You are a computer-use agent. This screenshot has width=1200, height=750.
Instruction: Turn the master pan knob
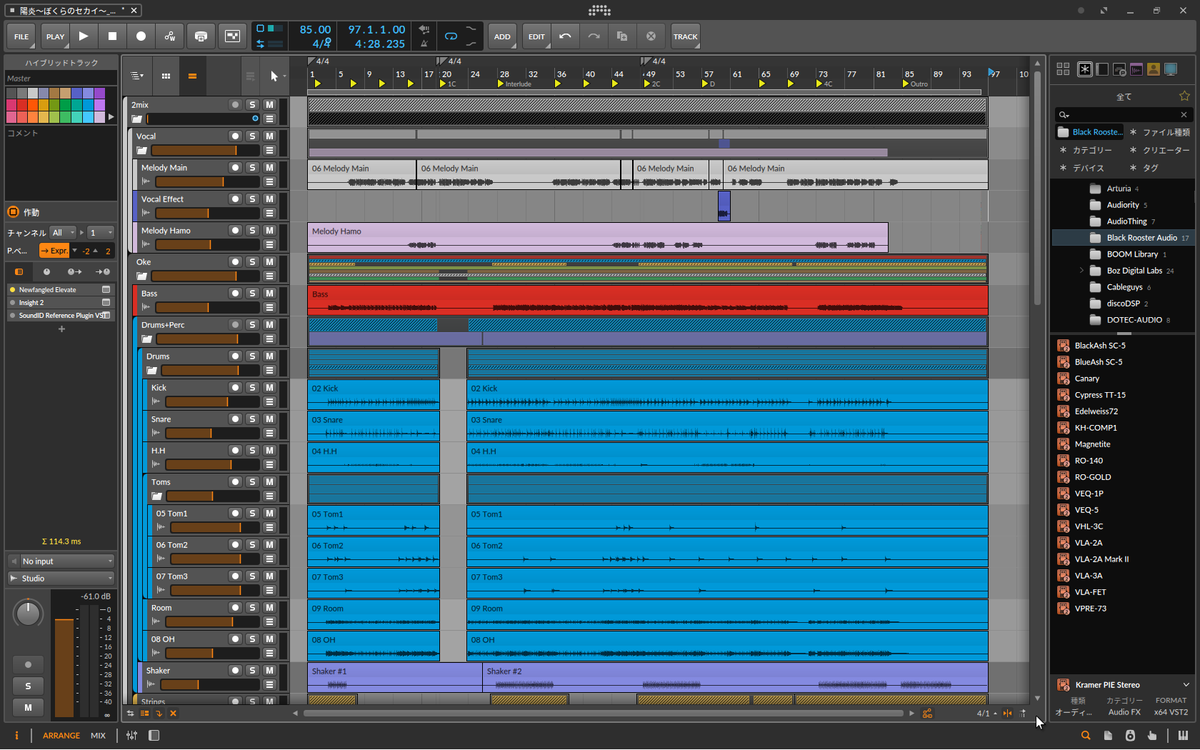click(28, 611)
